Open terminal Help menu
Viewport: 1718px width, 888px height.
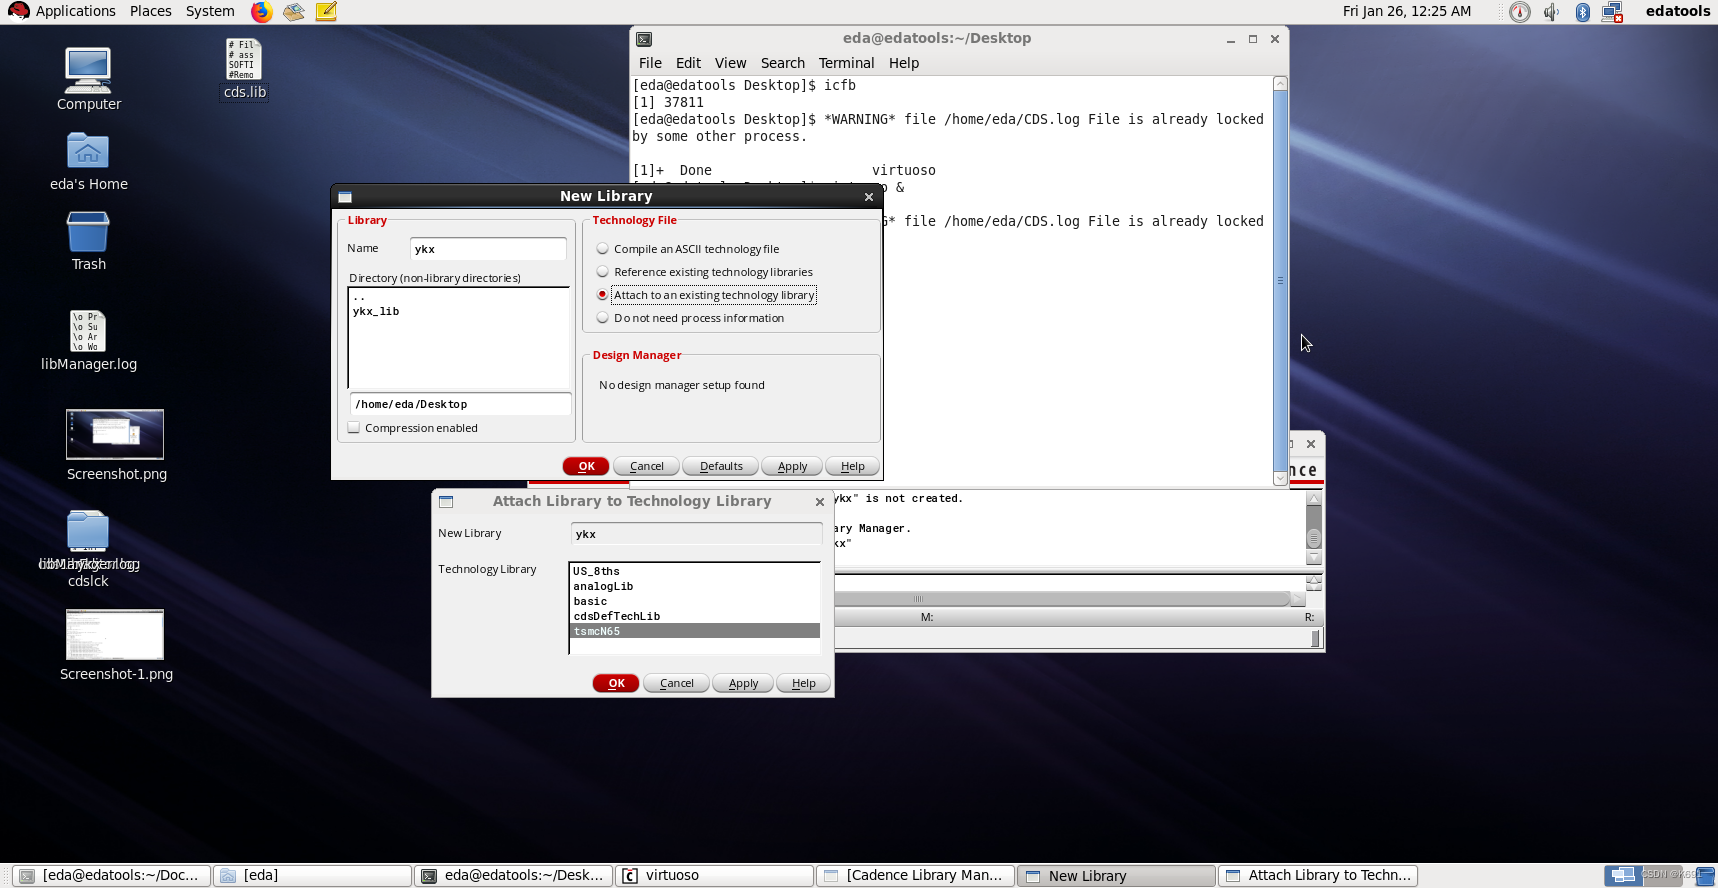(x=904, y=63)
